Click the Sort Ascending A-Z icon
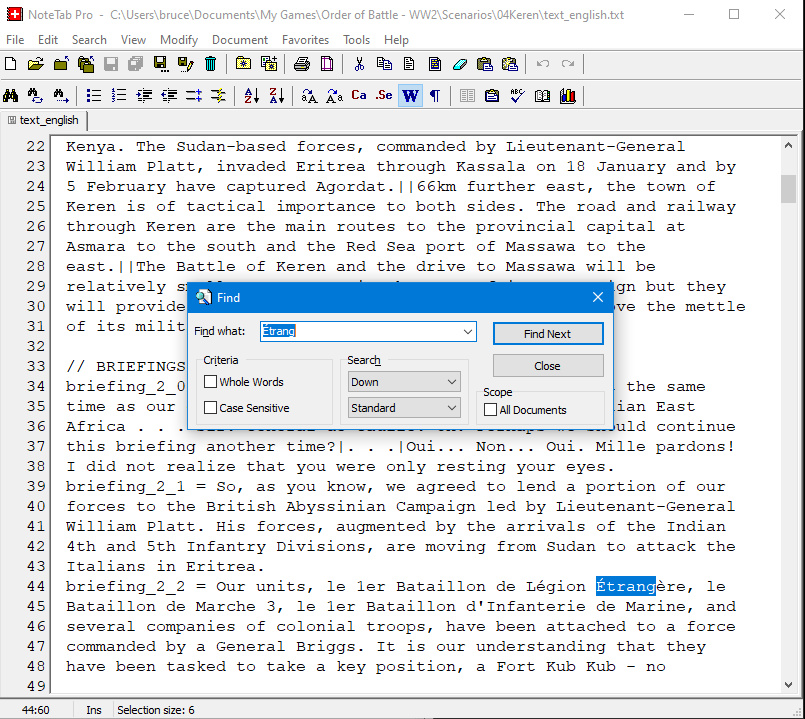 [251, 96]
